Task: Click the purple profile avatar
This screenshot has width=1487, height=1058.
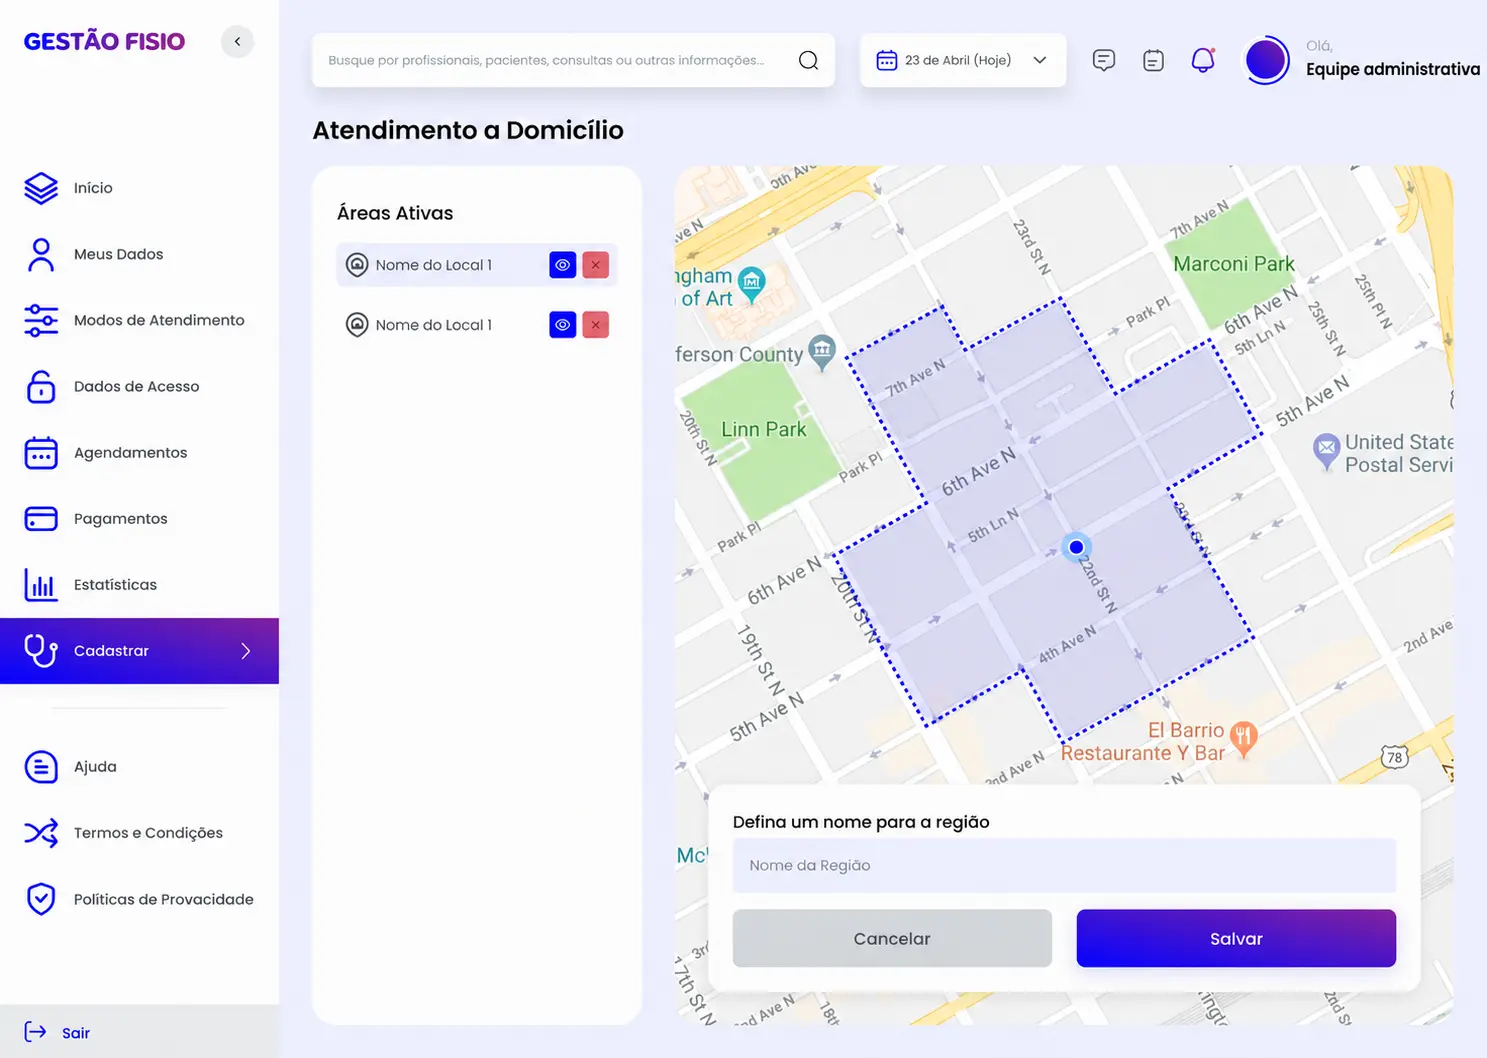Action: (x=1266, y=60)
